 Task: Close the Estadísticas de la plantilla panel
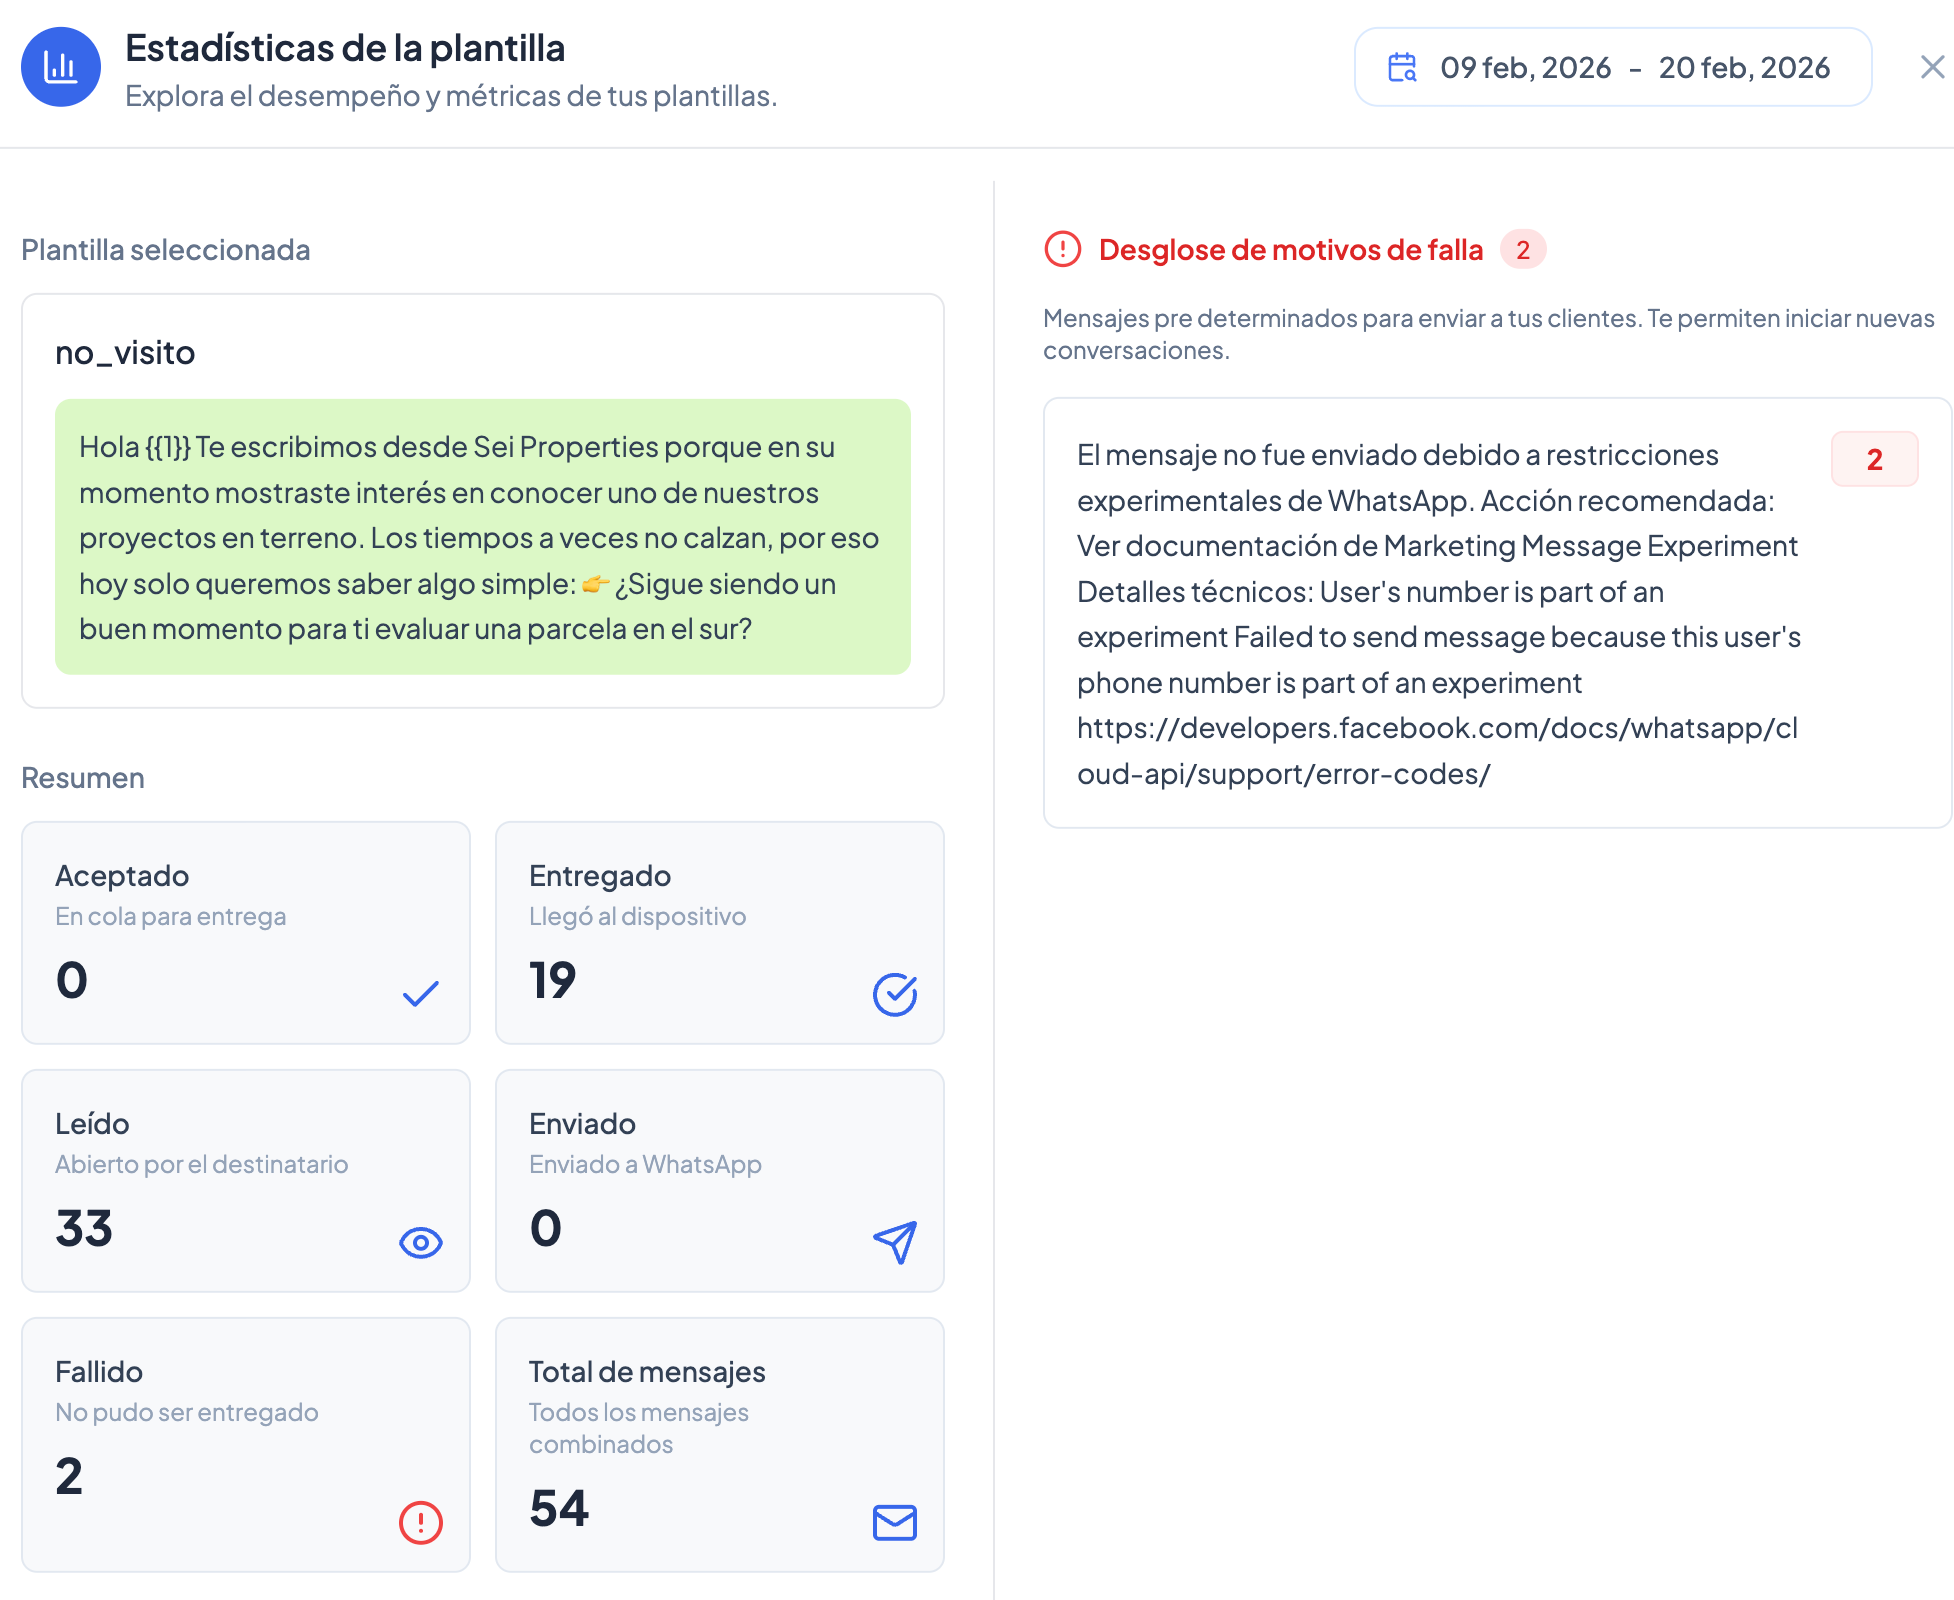tap(1932, 67)
